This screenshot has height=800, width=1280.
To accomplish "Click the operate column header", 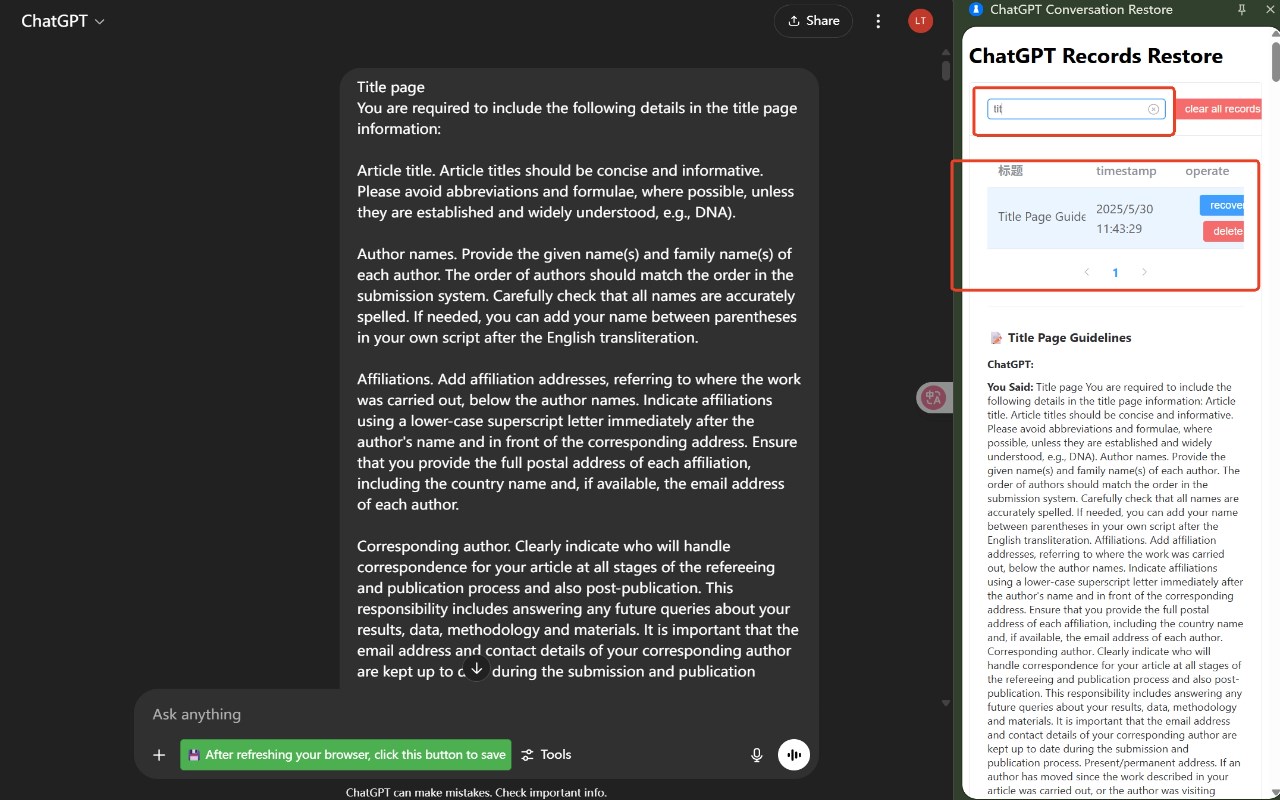I will pyautogui.click(x=1207, y=171).
